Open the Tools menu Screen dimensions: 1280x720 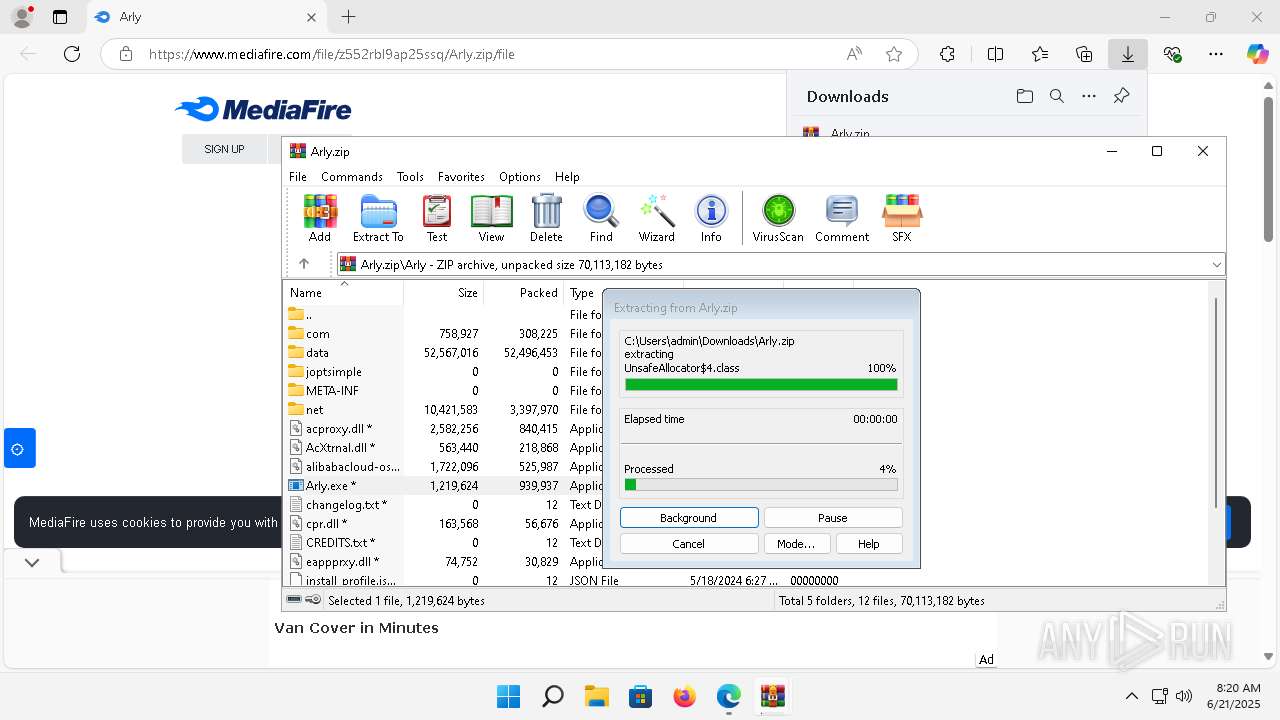coord(410,176)
